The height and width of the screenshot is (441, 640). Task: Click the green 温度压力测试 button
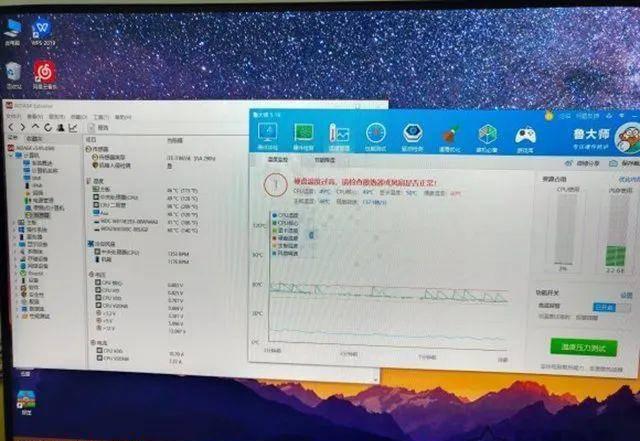tap(584, 347)
